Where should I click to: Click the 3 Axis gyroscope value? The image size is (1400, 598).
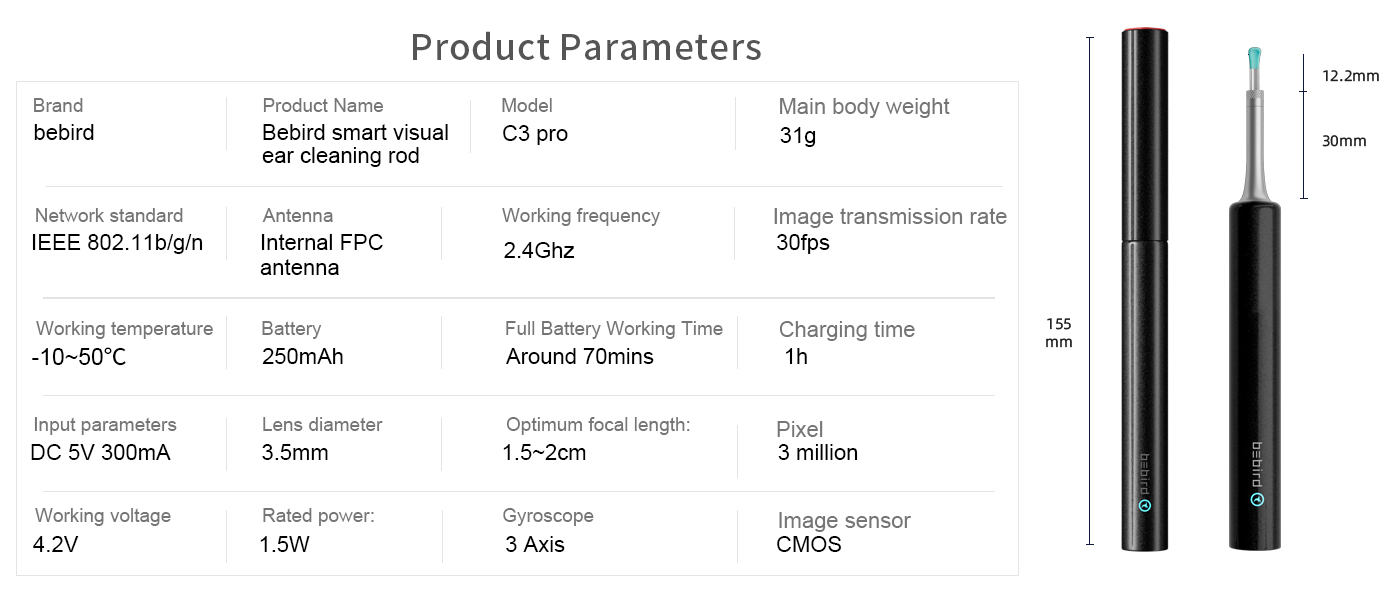tap(534, 545)
